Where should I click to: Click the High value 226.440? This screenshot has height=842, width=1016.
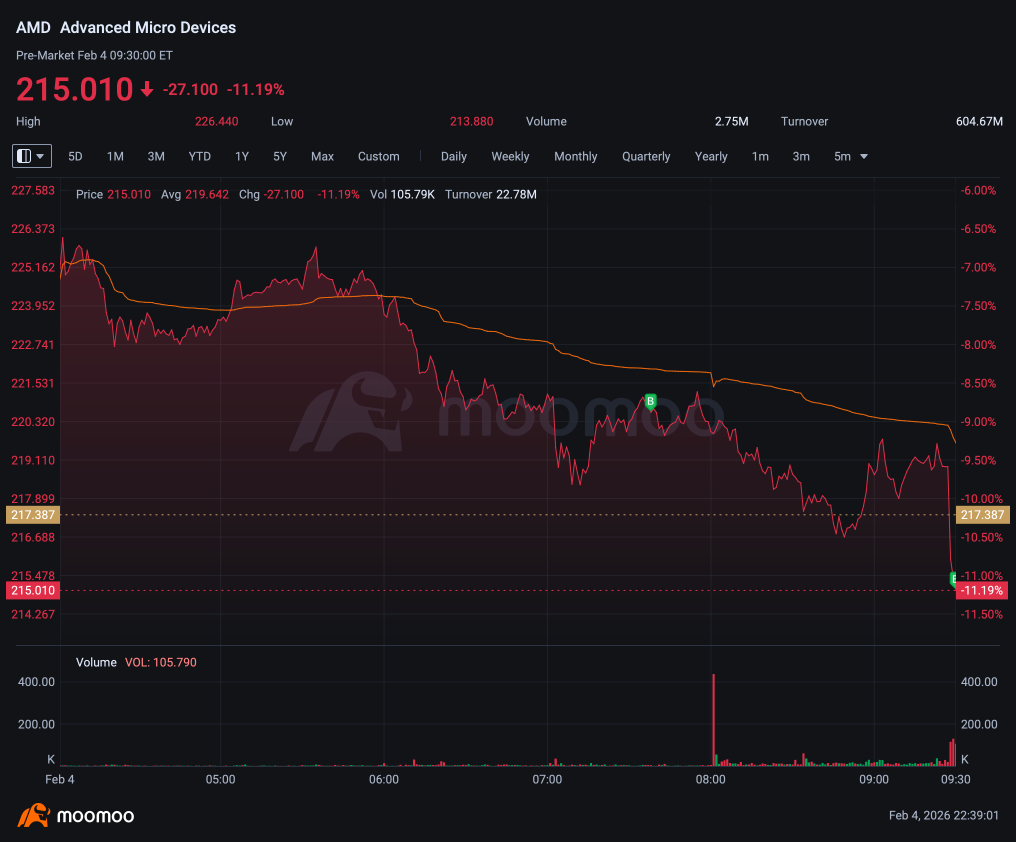[216, 121]
